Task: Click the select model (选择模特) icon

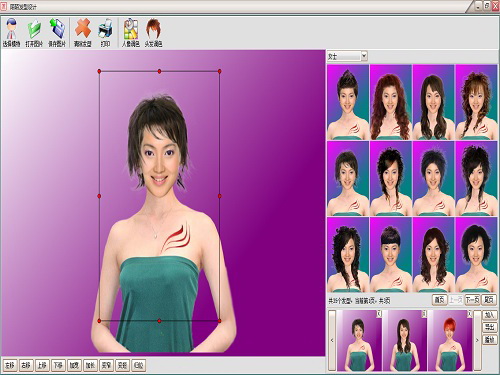Action: 12,32
